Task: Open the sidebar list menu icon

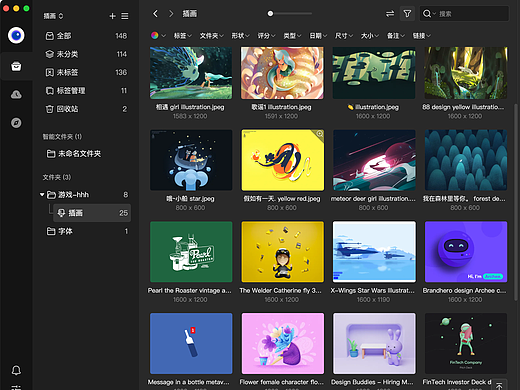Action: click(x=125, y=16)
